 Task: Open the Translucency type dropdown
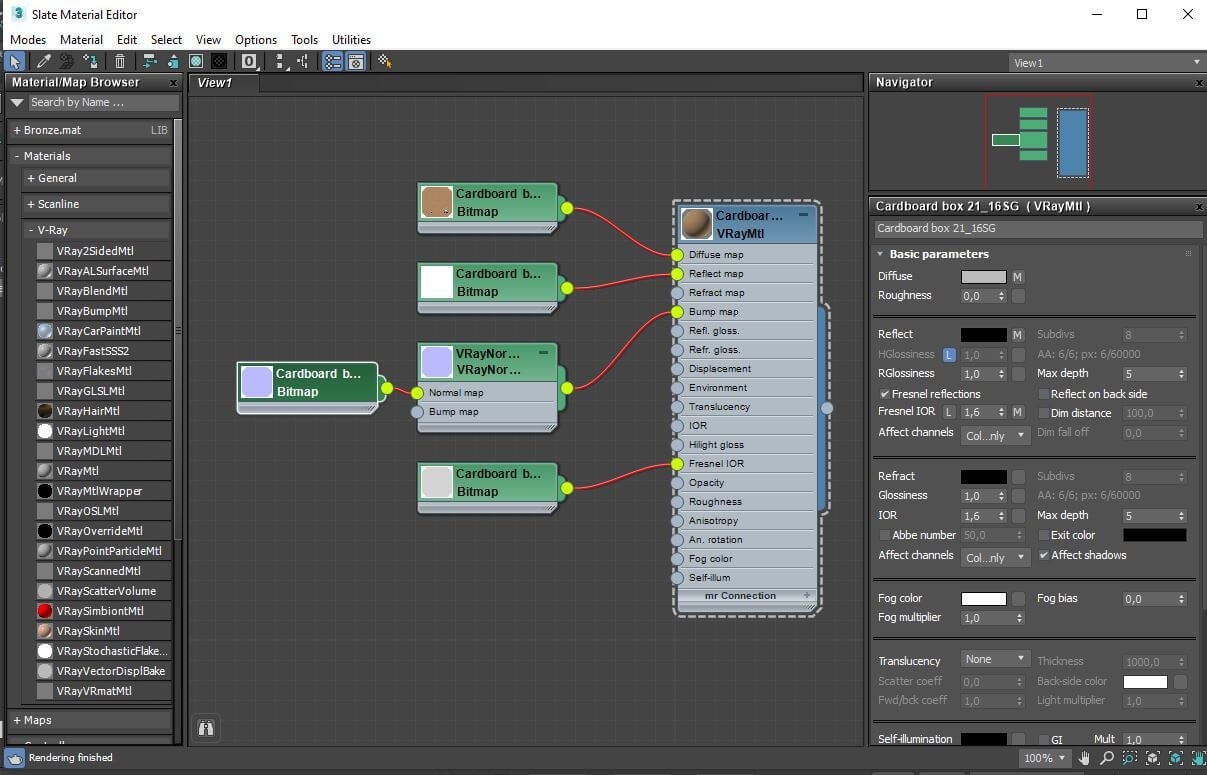995,659
